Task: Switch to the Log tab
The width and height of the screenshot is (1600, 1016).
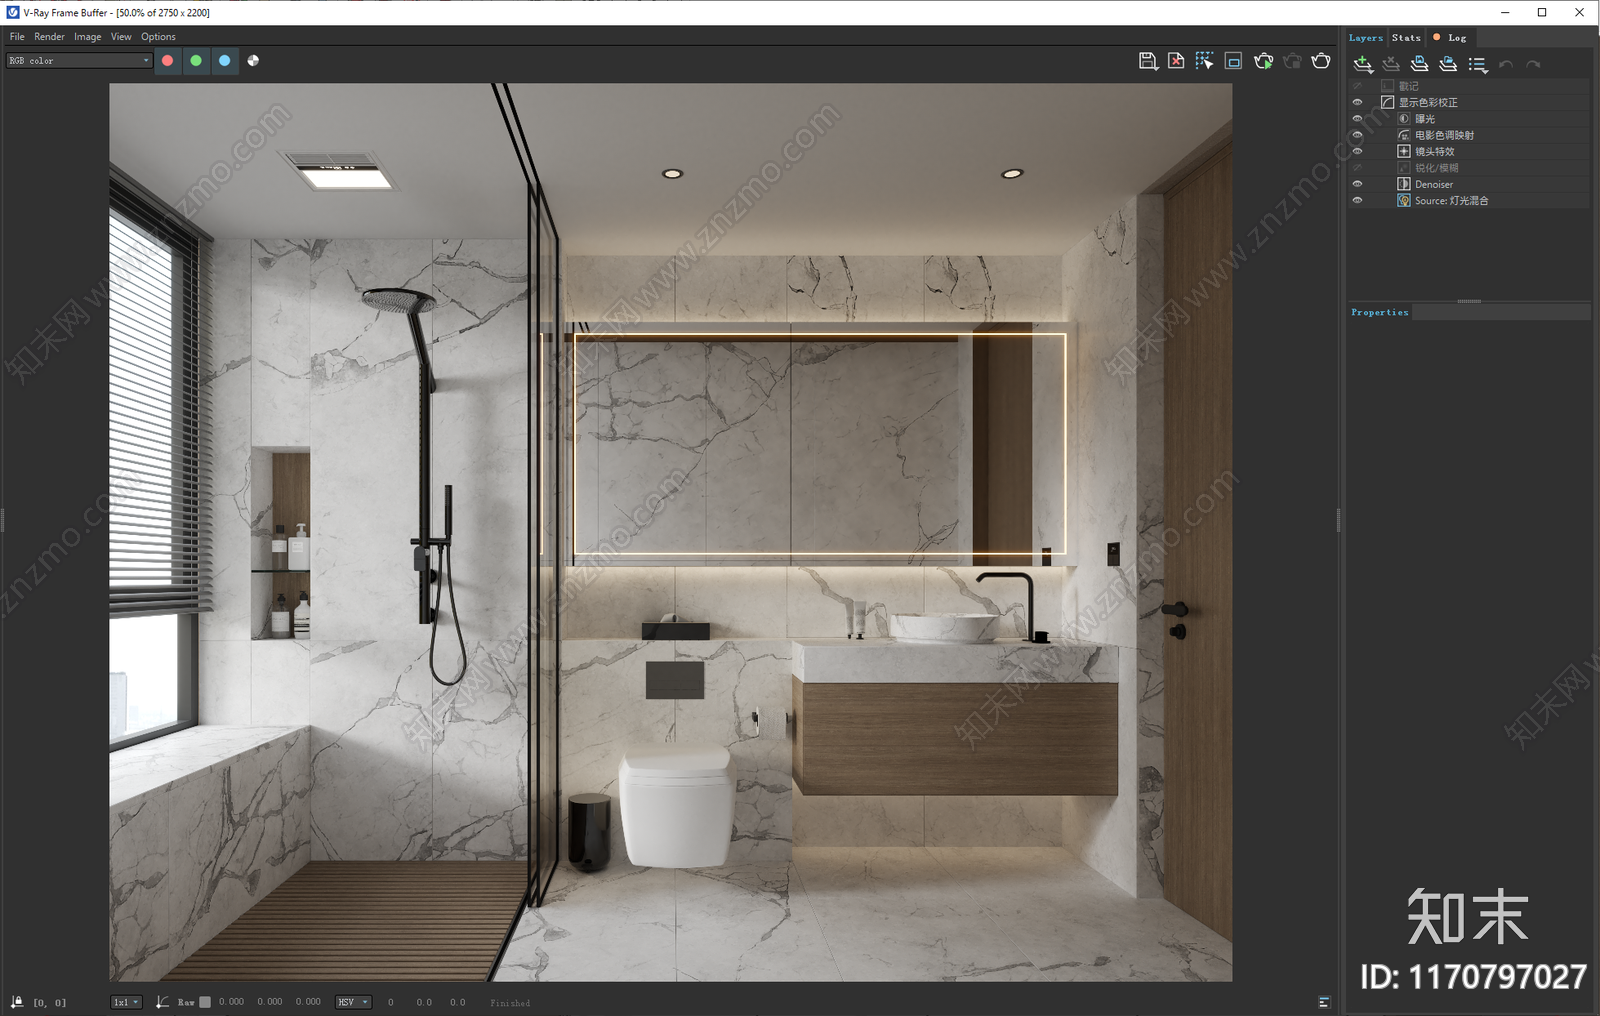Action: click(1450, 38)
